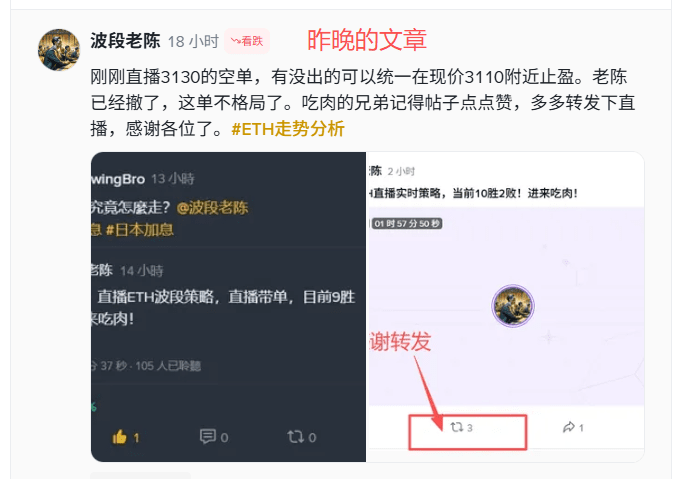Click the circular livestream host avatar
The width and height of the screenshot is (674, 479).
tap(512, 306)
